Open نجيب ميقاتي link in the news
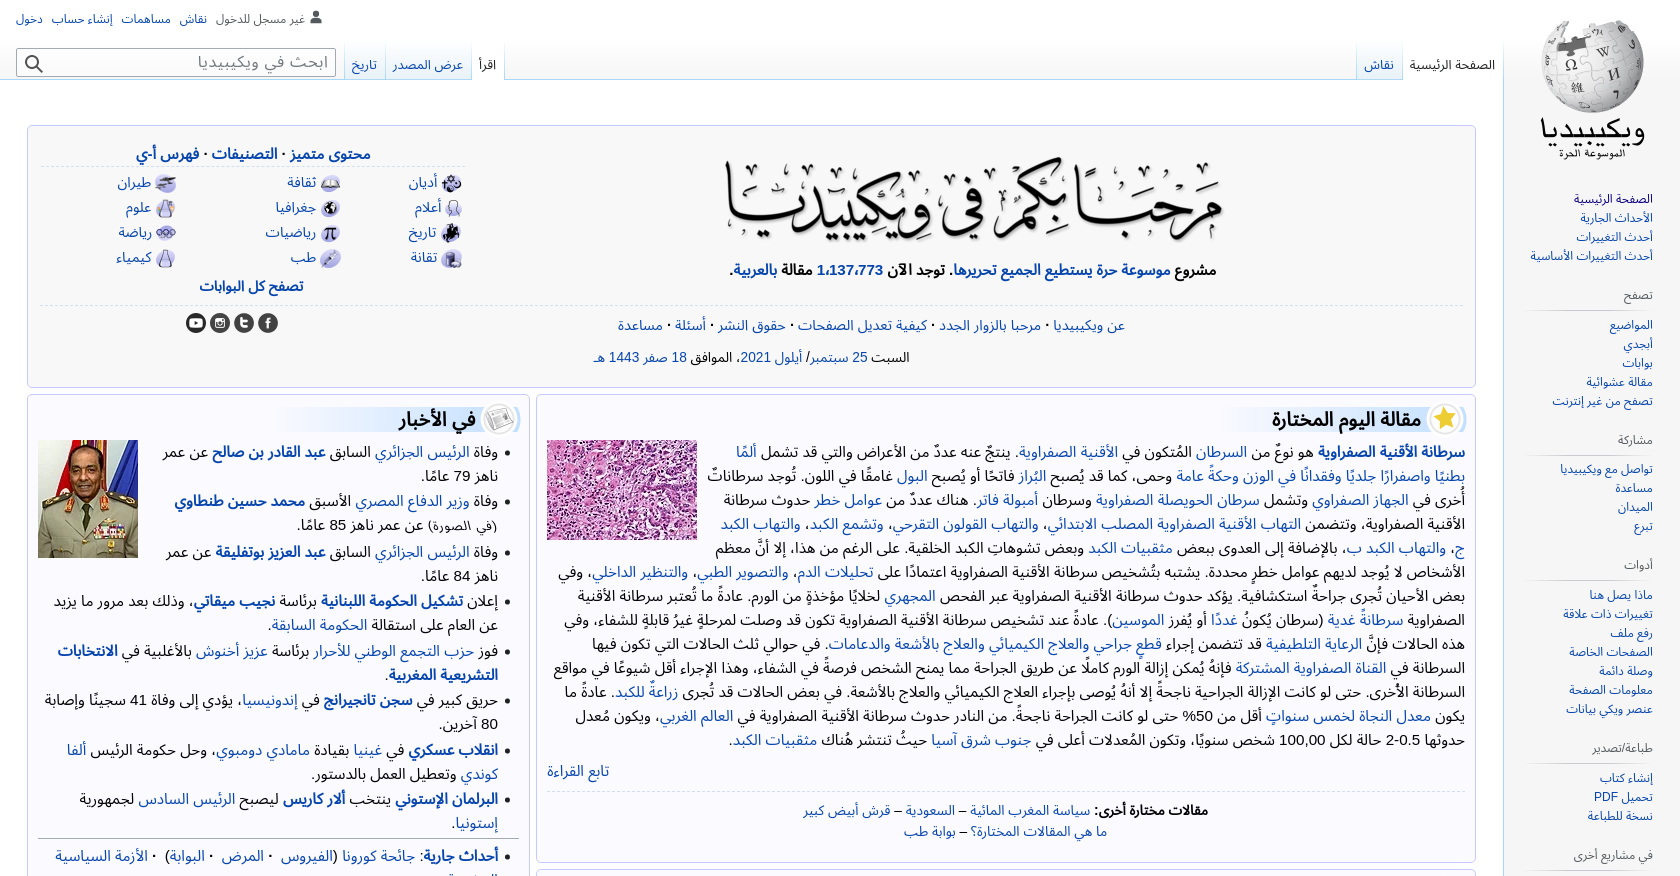 point(234,601)
